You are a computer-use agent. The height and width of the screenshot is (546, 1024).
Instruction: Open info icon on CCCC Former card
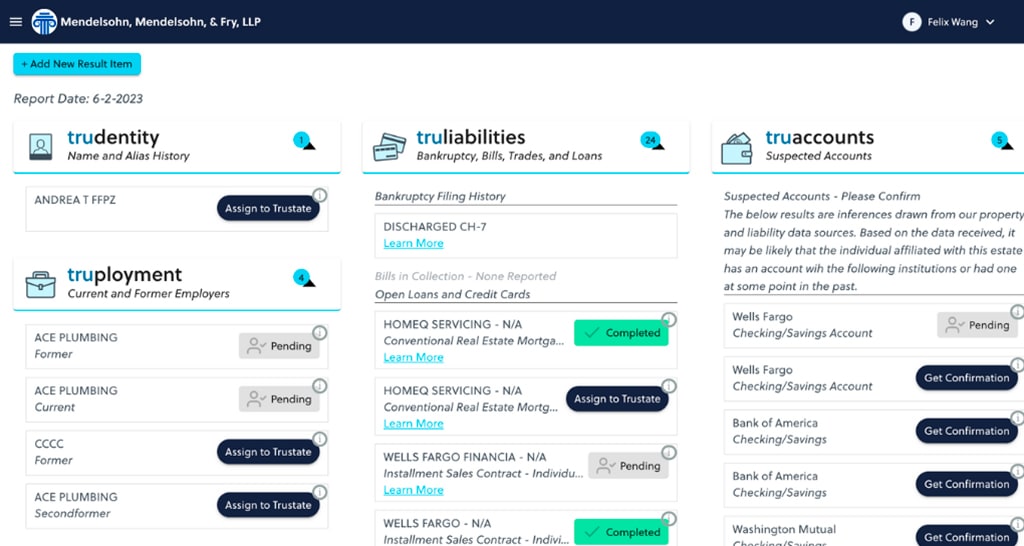[x=319, y=439]
